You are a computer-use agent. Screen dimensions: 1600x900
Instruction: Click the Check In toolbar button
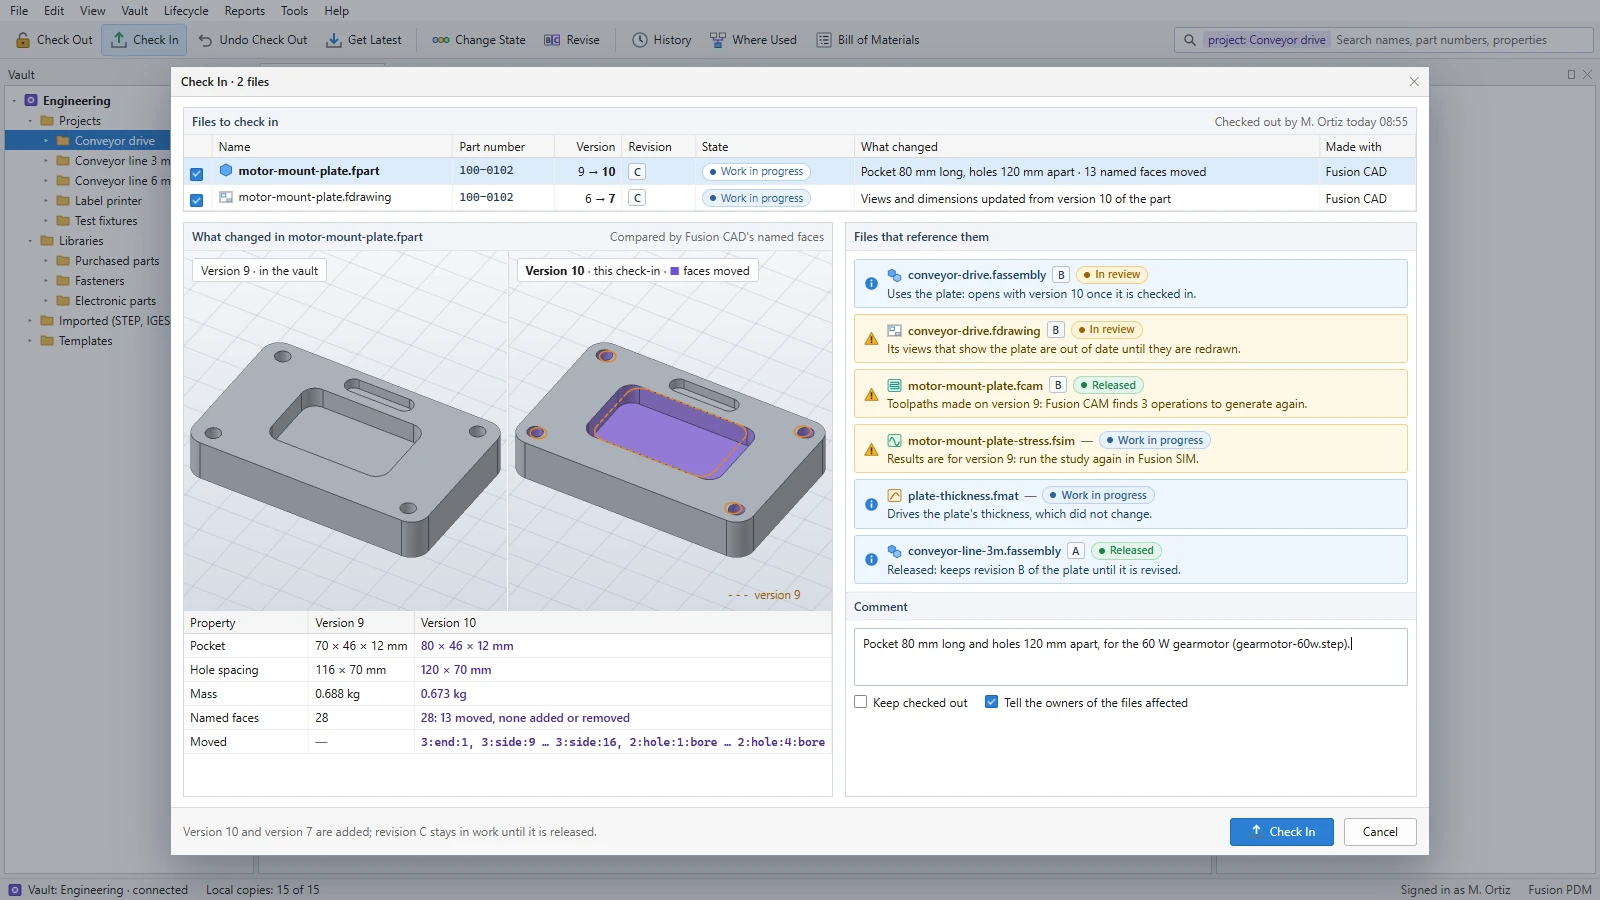click(x=145, y=40)
